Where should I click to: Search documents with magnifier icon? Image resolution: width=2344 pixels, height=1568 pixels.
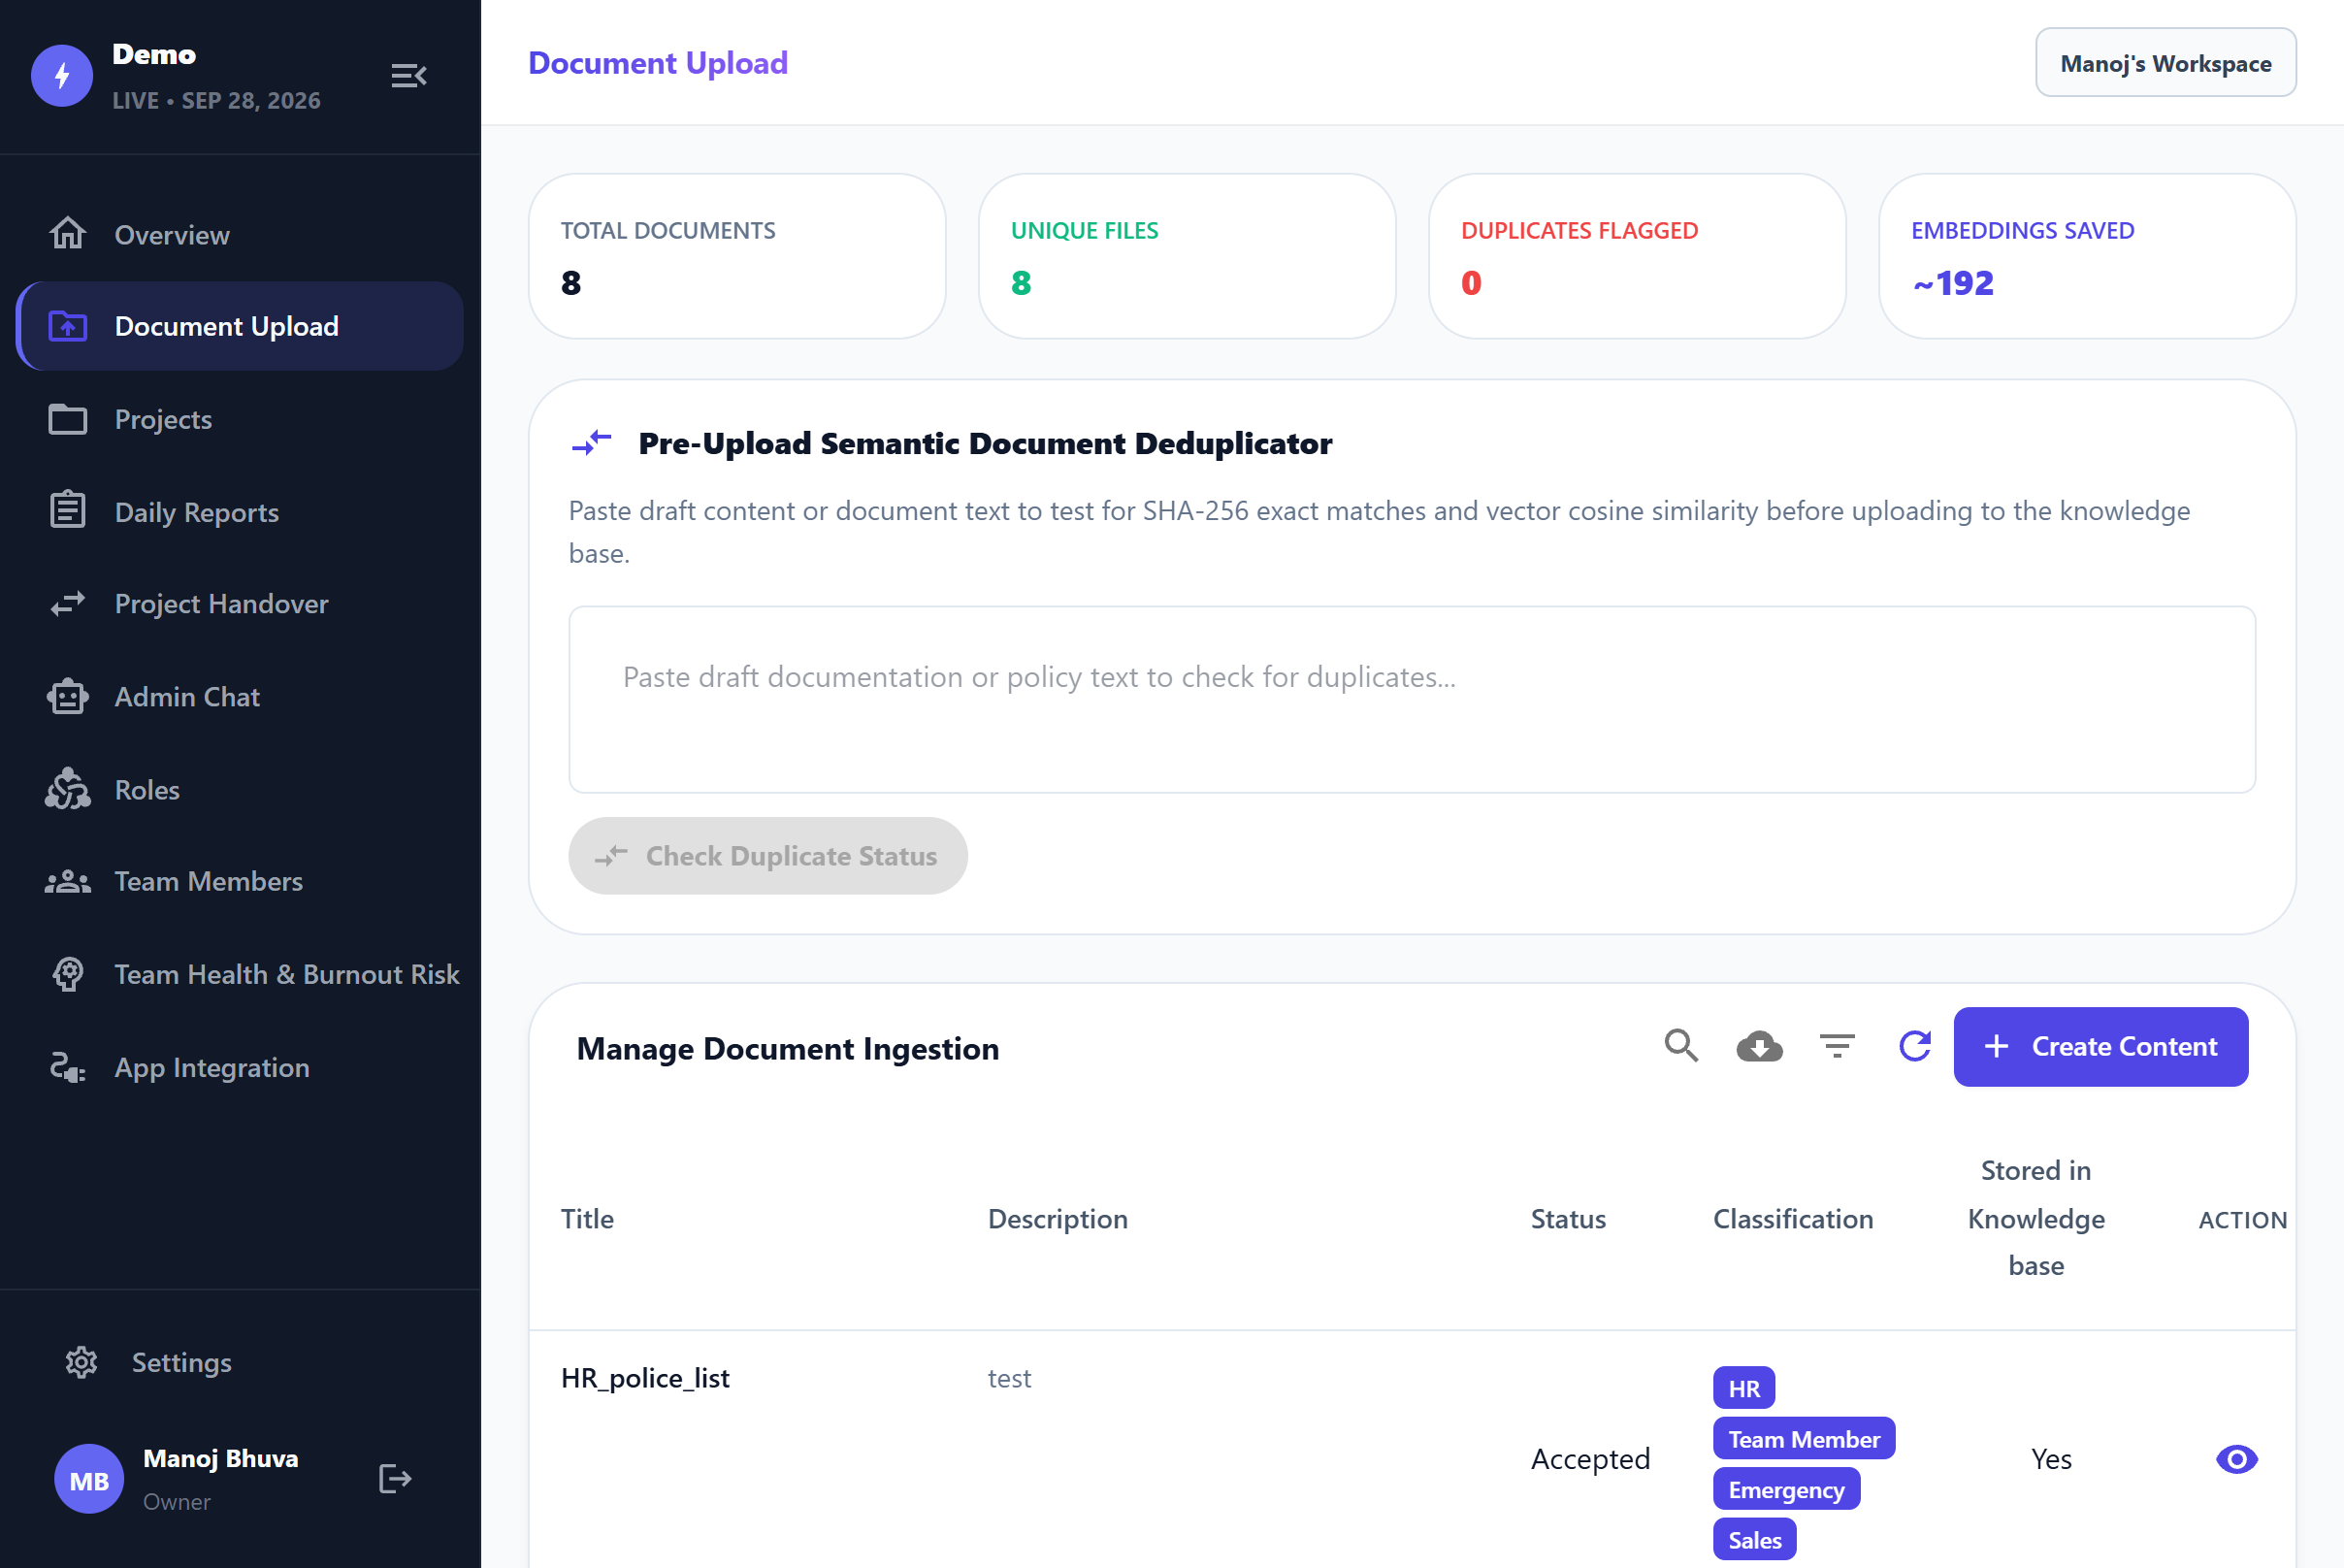pos(1681,1046)
